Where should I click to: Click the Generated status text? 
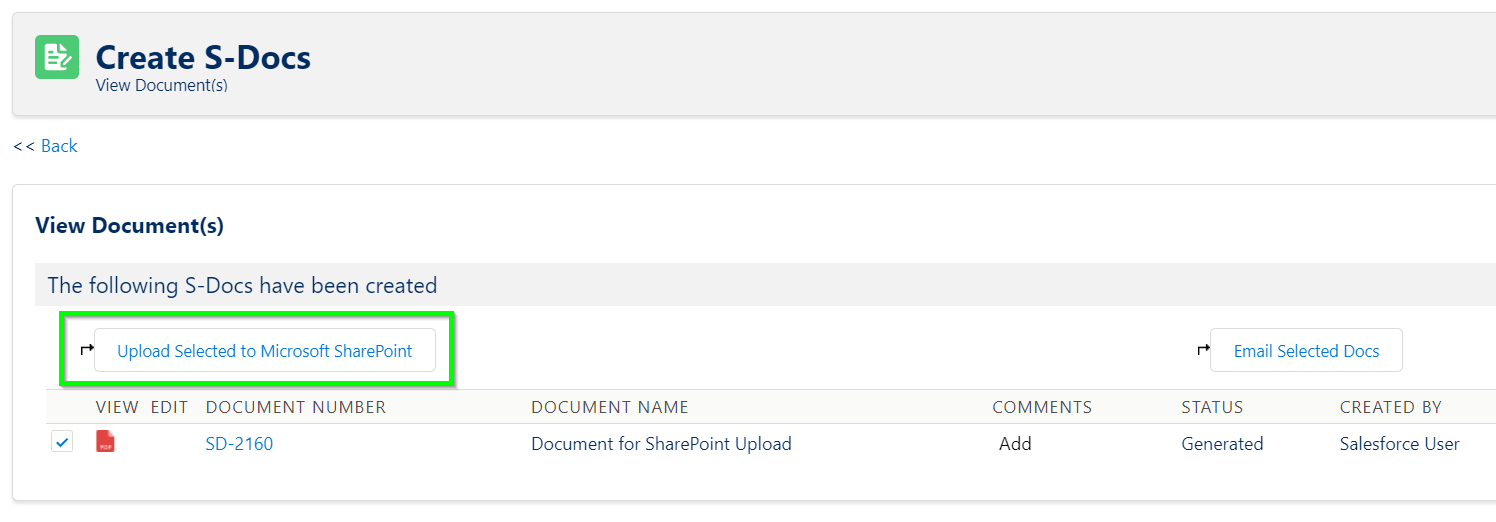tap(1222, 443)
